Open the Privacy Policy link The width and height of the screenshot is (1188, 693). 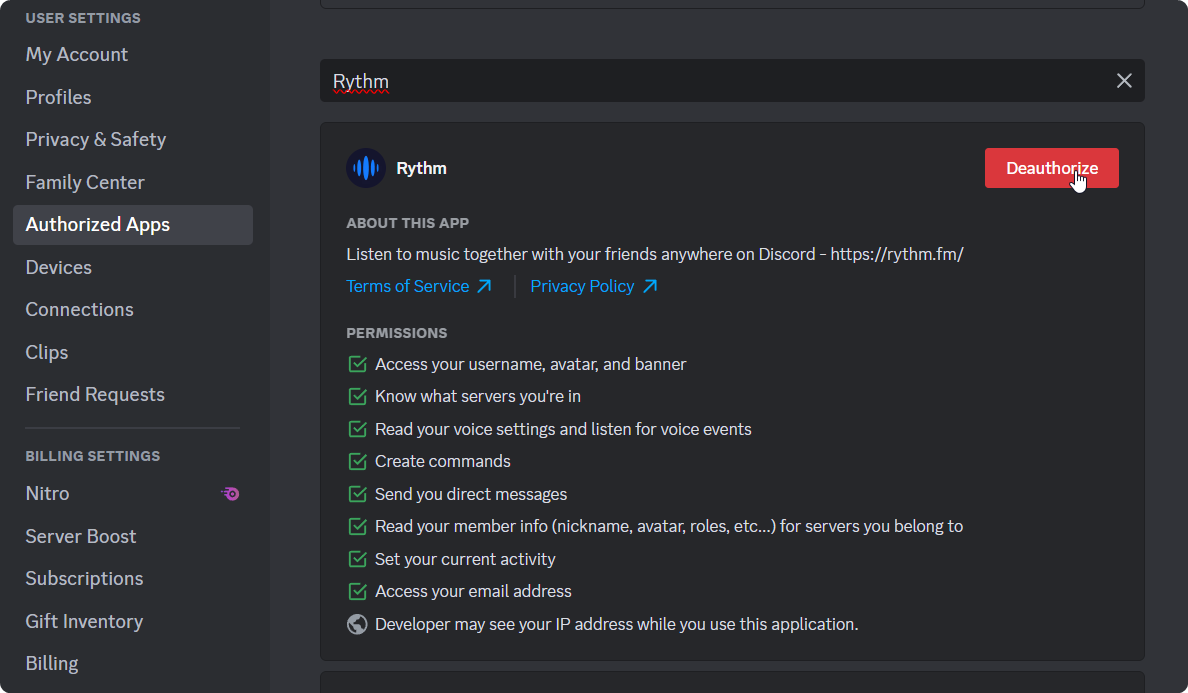[582, 286]
